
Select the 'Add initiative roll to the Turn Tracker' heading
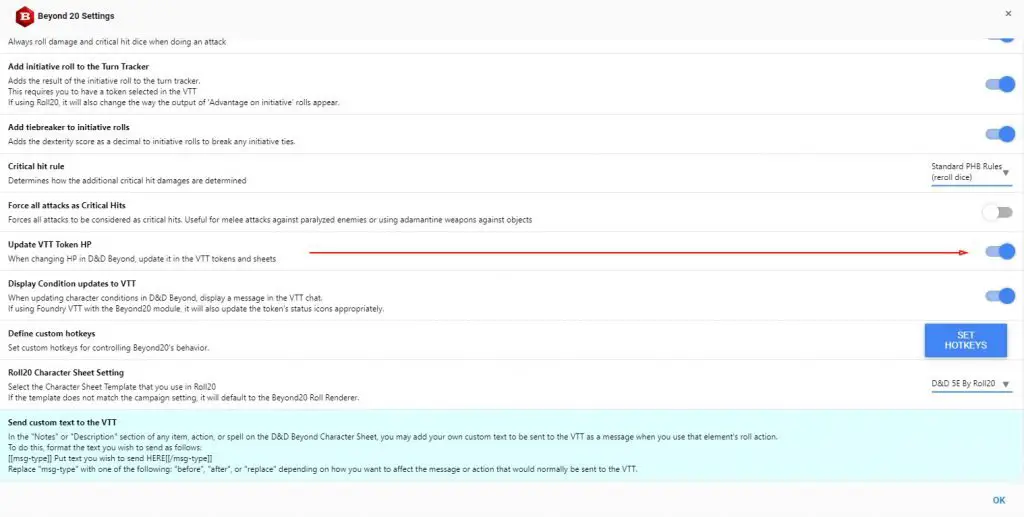[78, 67]
